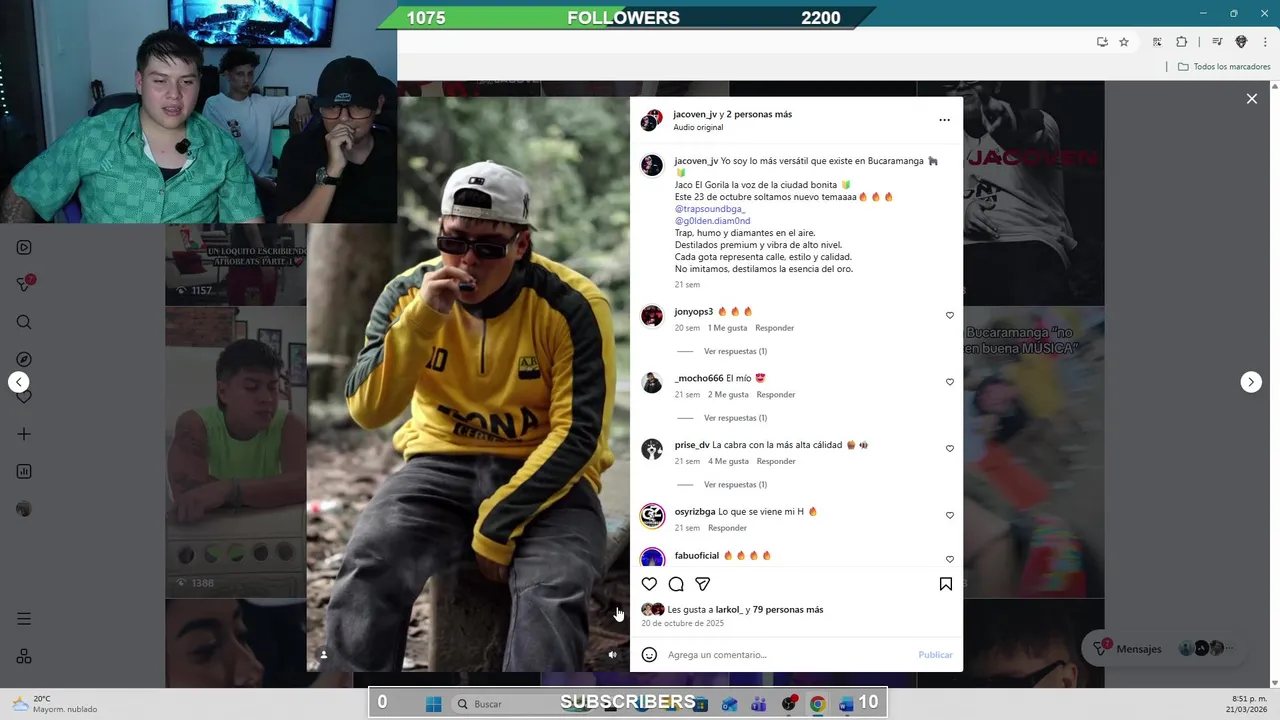1280x720 pixels.
Task: Open the hamburger More menu in sidebar
Action: (24, 619)
